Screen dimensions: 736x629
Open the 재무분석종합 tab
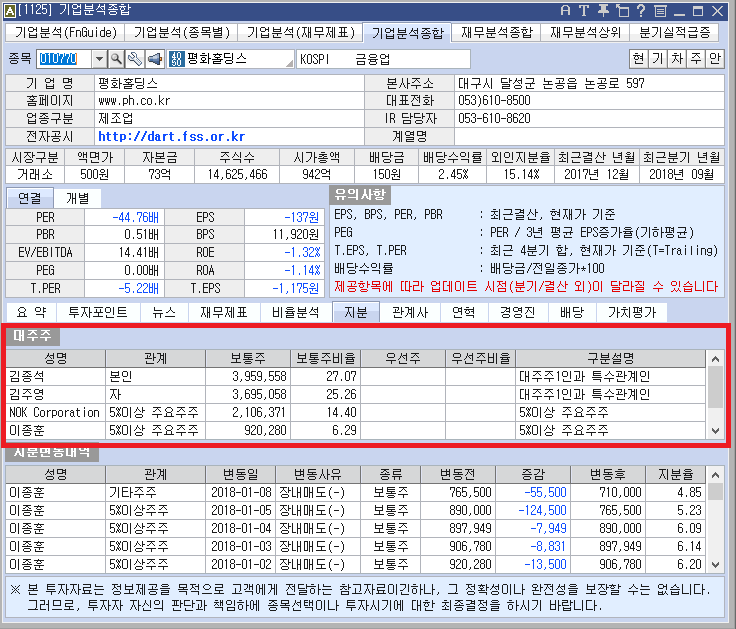497,32
